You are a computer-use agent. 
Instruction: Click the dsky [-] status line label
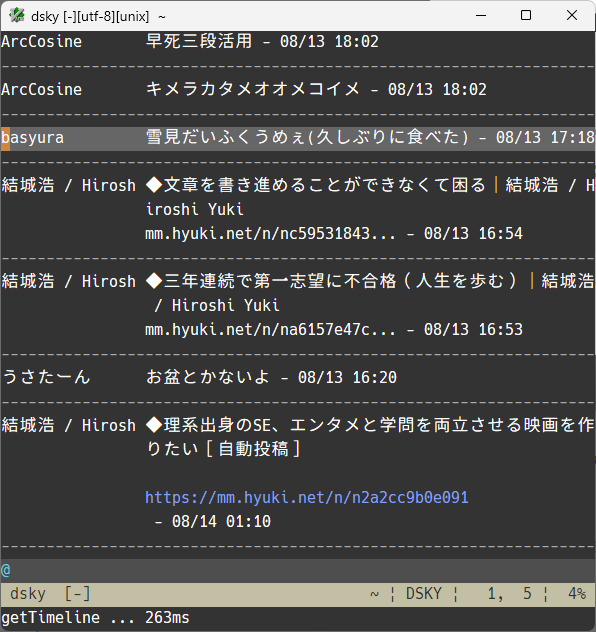tap(50, 594)
